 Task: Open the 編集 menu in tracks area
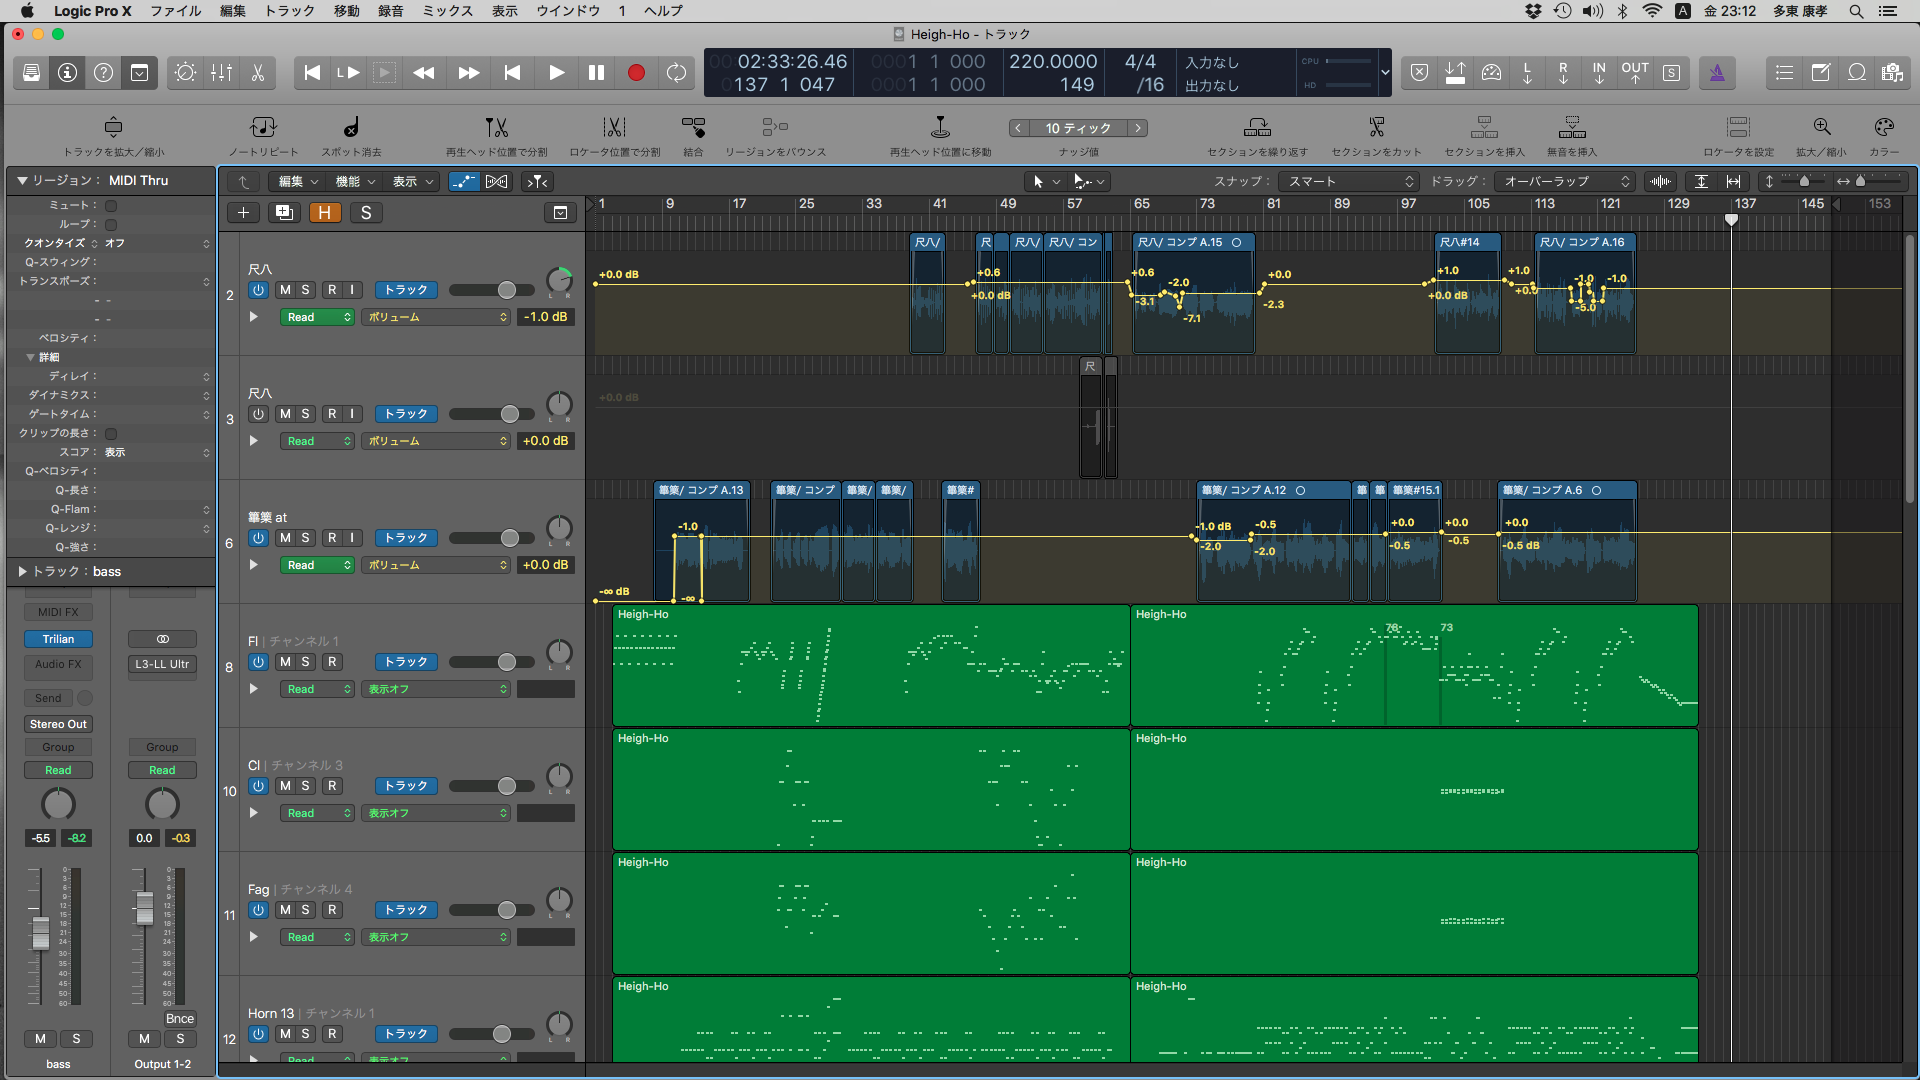[x=296, y=181]
